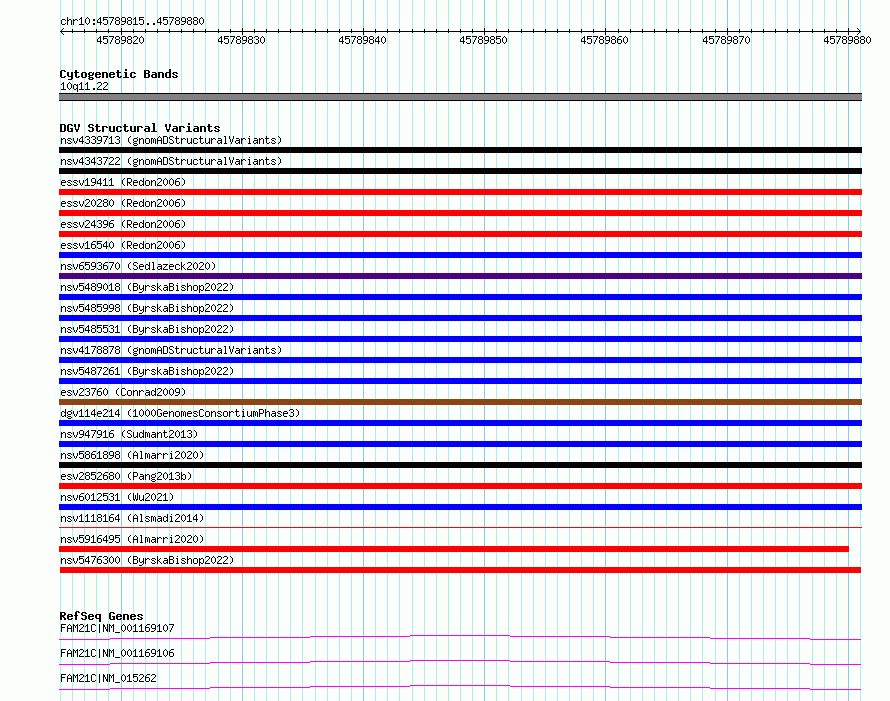
Task: Open esv2852680 (Pang2013b) label
Action: click(126, 476)
